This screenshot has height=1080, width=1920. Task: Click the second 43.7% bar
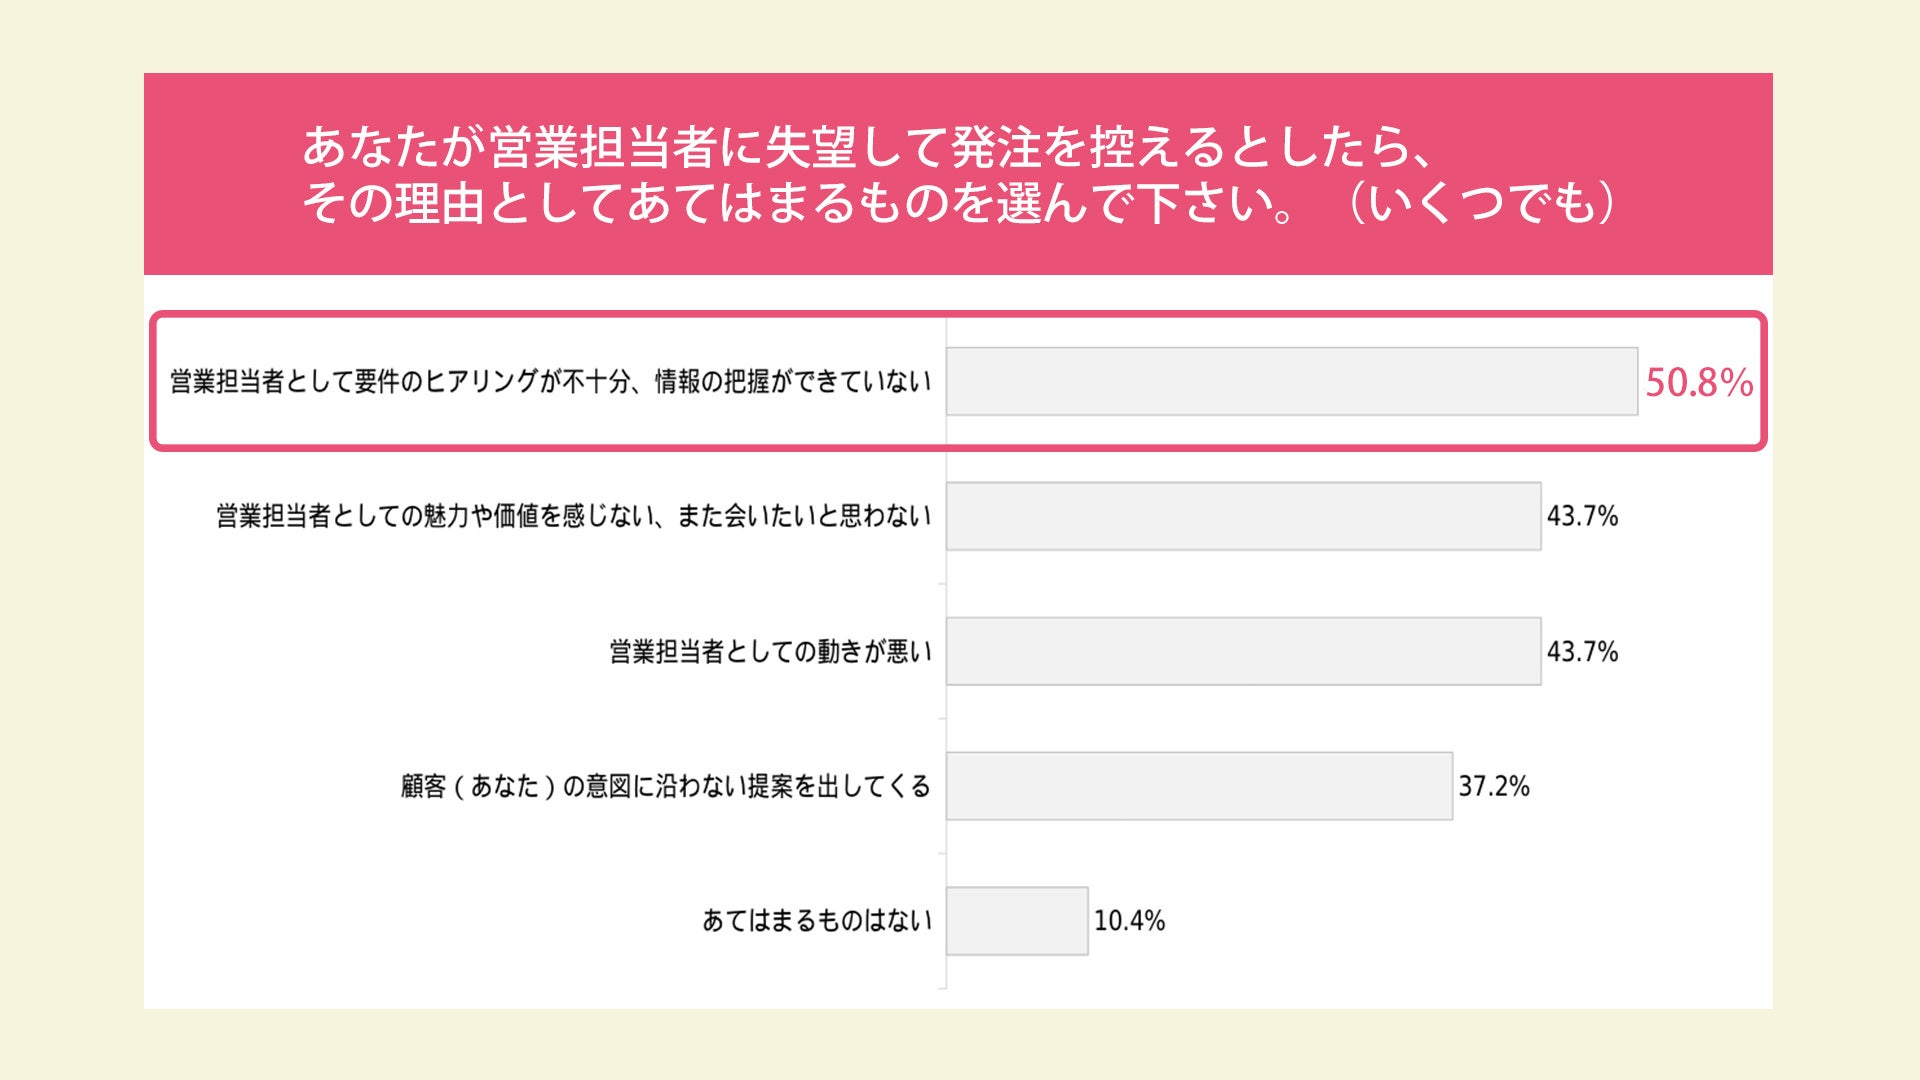click(1243, 651)
